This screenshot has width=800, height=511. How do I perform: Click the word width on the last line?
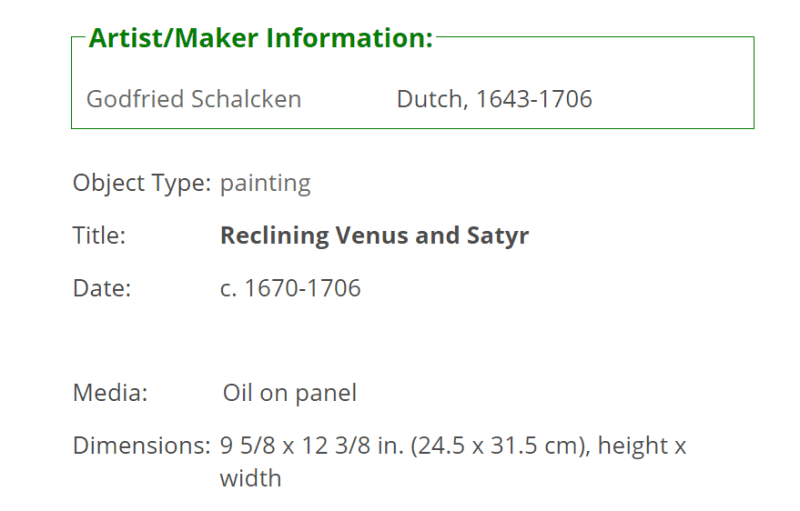[x=251, y=478]
